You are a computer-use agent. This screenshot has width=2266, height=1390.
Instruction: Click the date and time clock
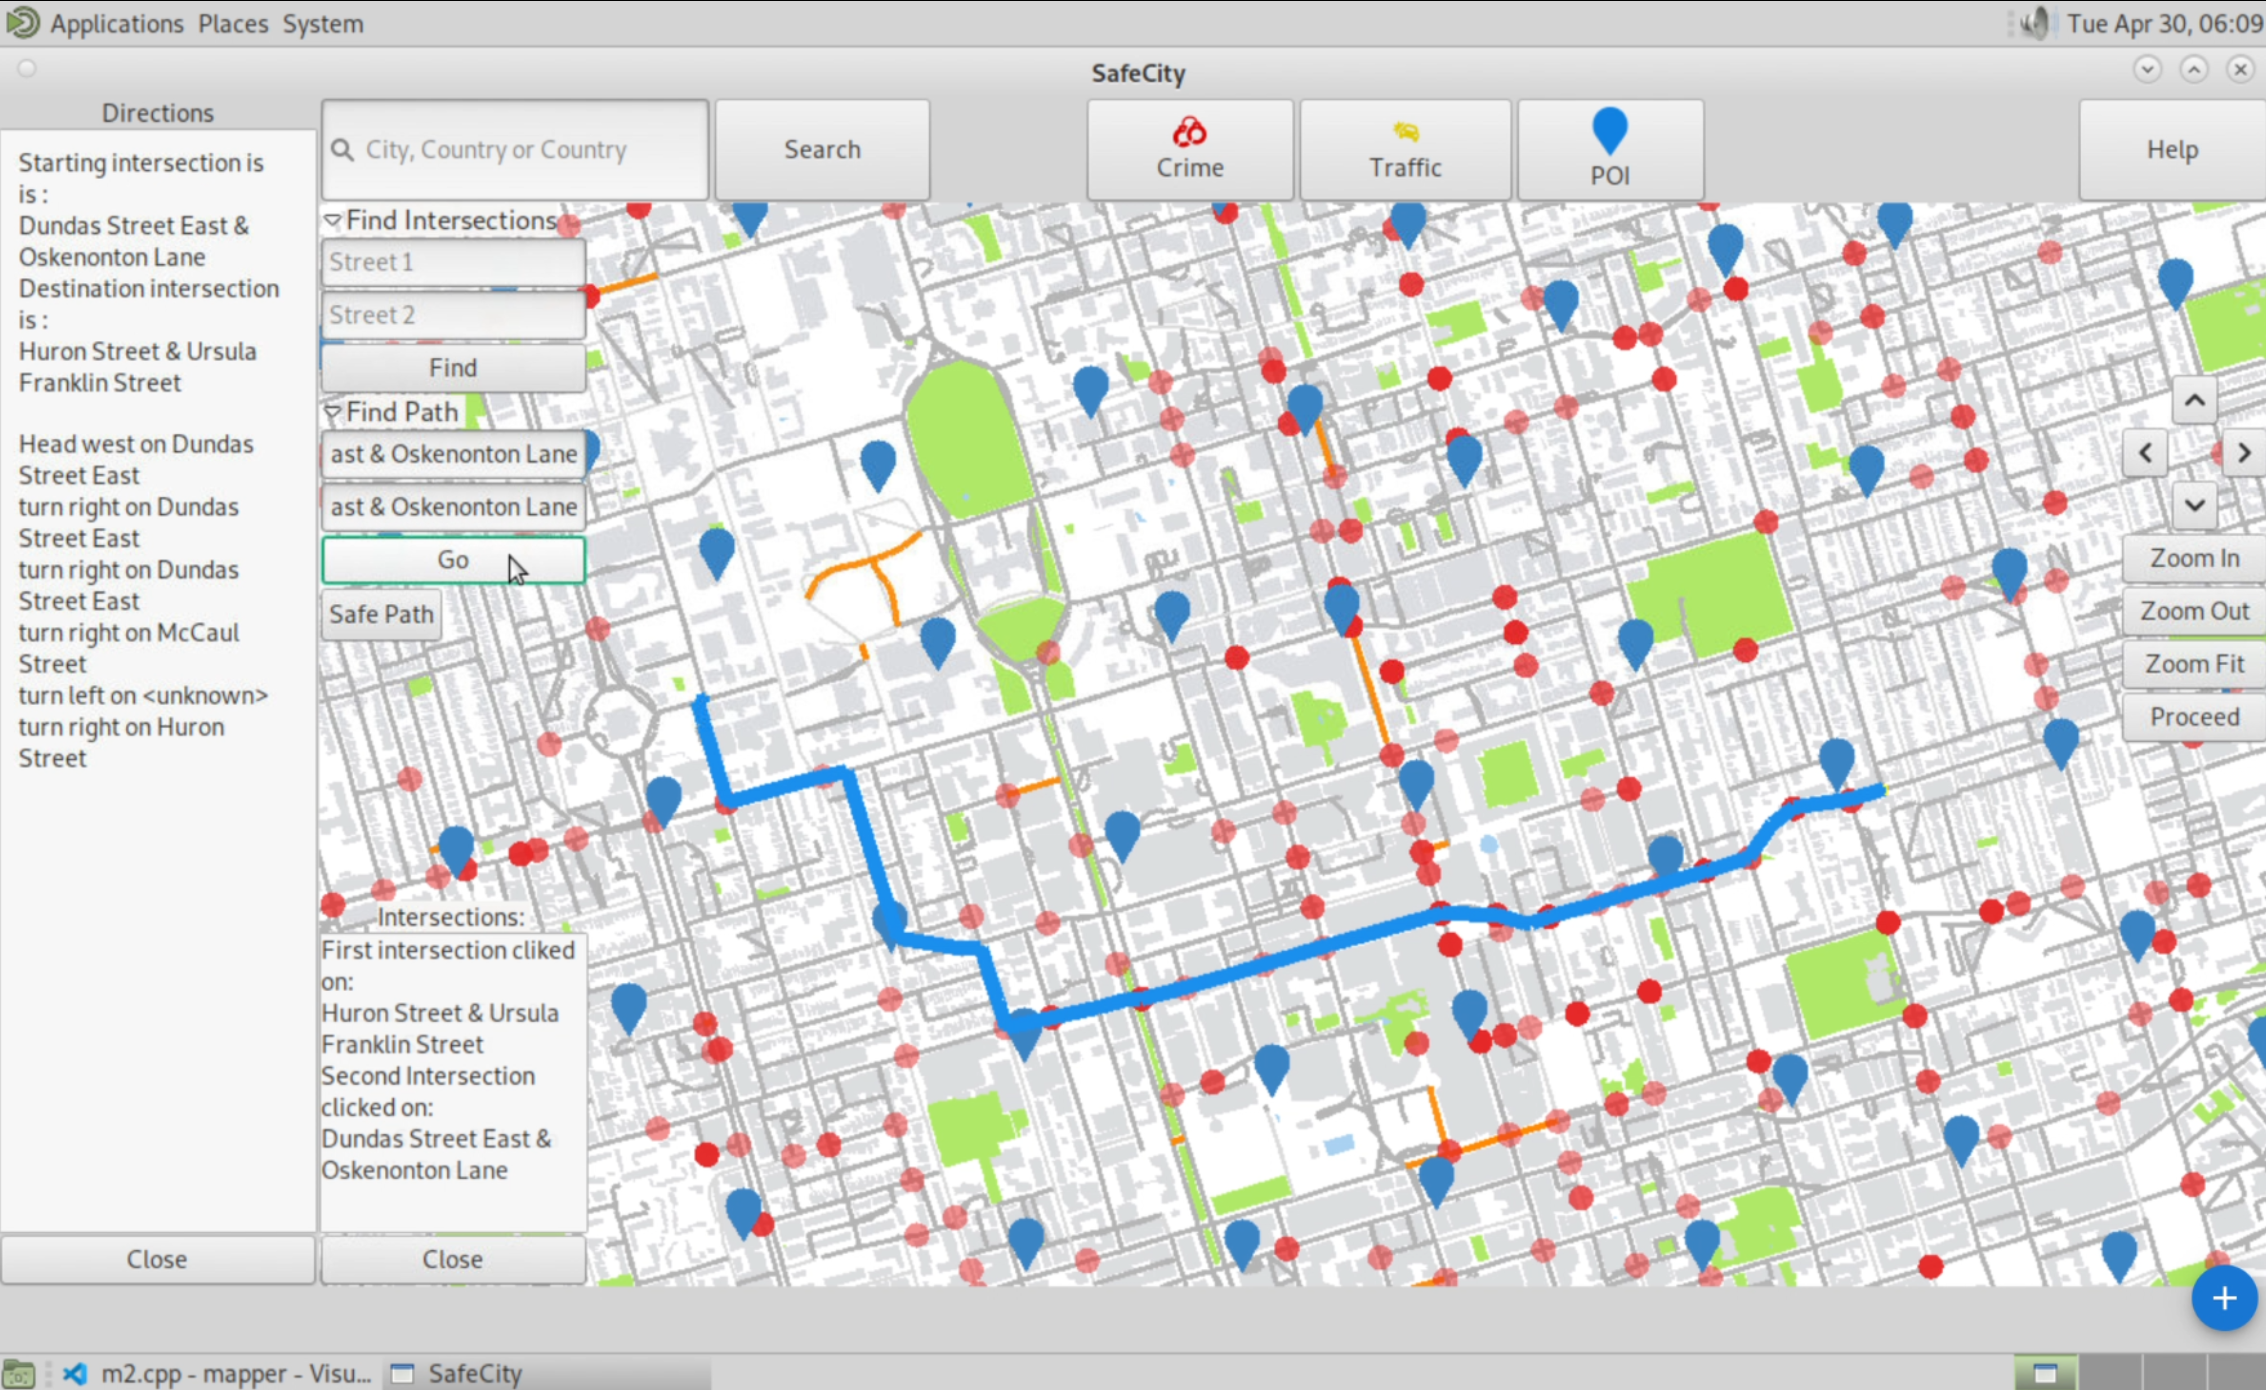pos(2164,23)
